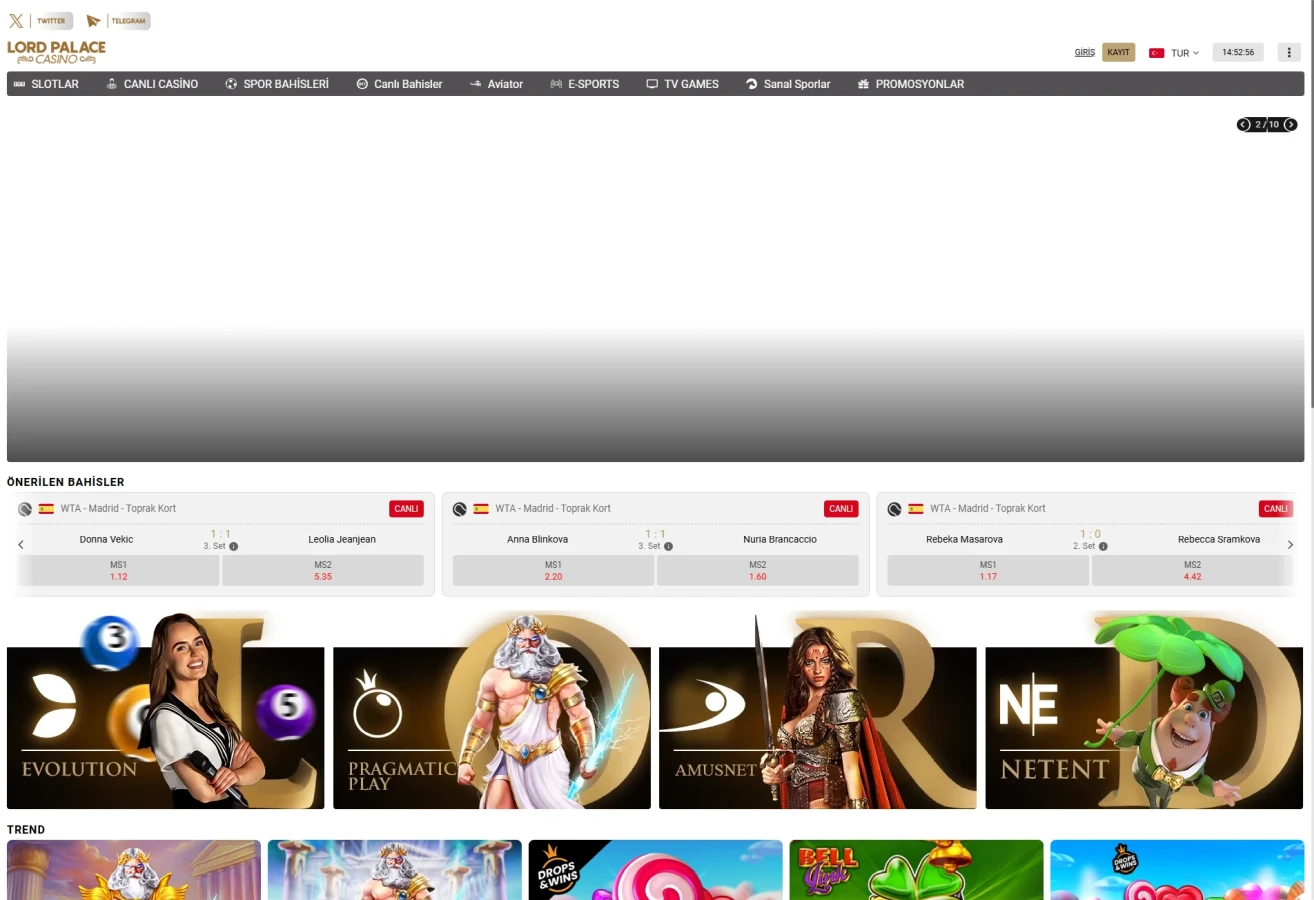Bet MS1 at 1.12 on Donna Vekic
Image resolution: width=1314 pixels, height=900 pixels.
[x=119, y=571]
